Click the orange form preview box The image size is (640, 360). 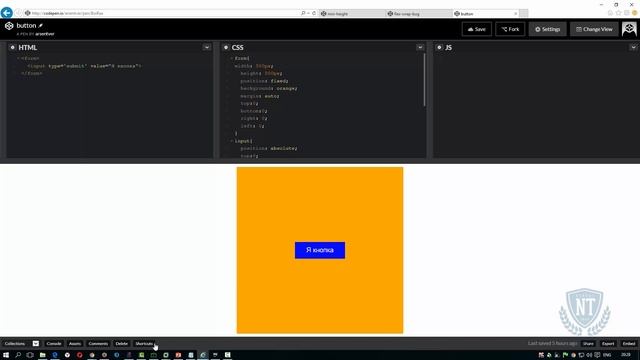(x=320, y=250)
